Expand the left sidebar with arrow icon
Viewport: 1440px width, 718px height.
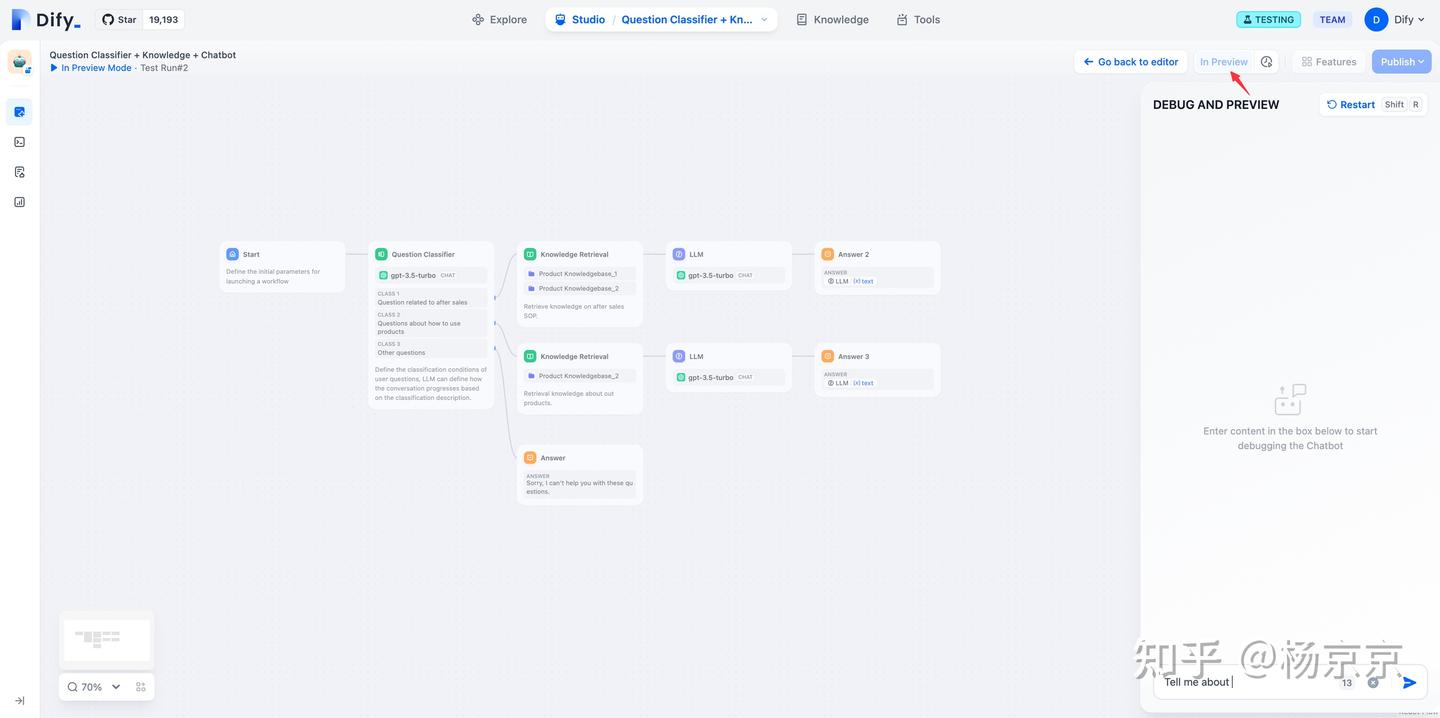[x=19, y=700]
